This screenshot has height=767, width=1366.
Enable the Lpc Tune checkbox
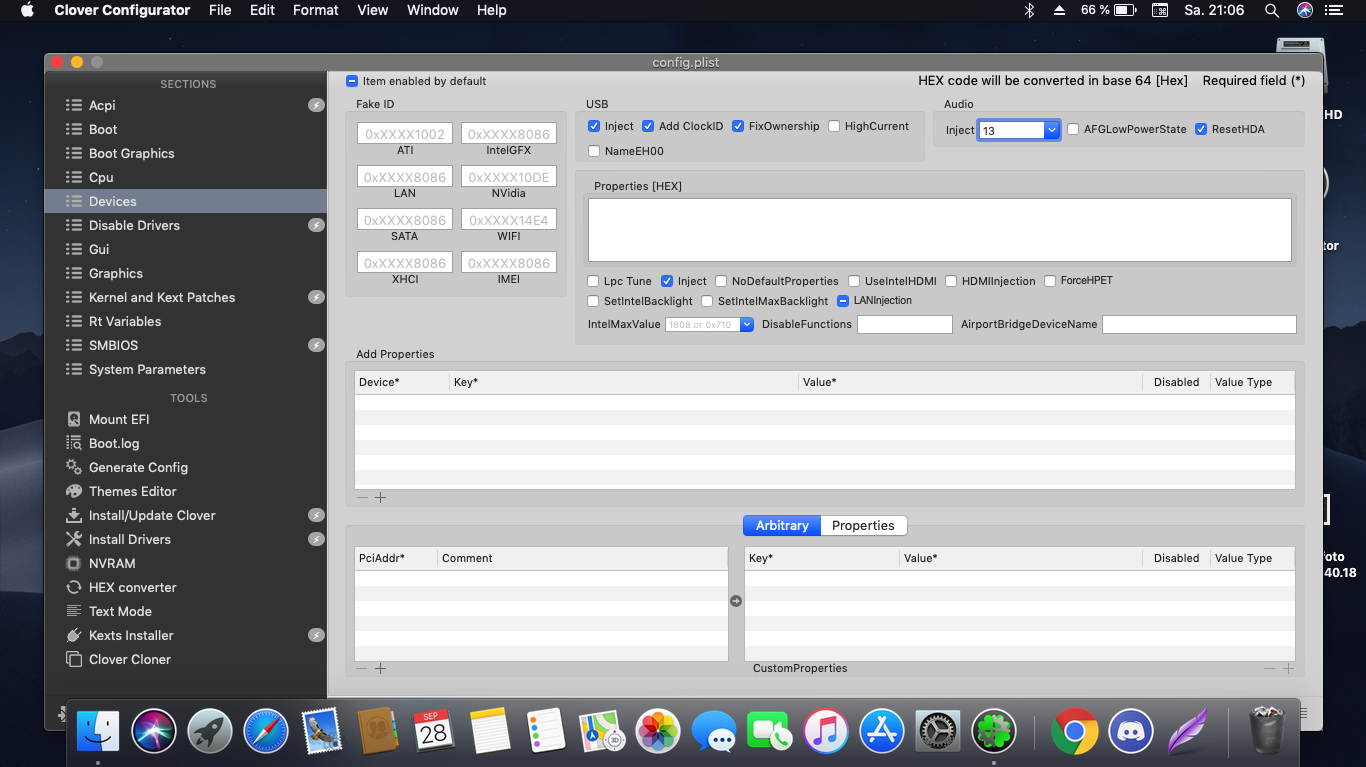pos(594,281)
